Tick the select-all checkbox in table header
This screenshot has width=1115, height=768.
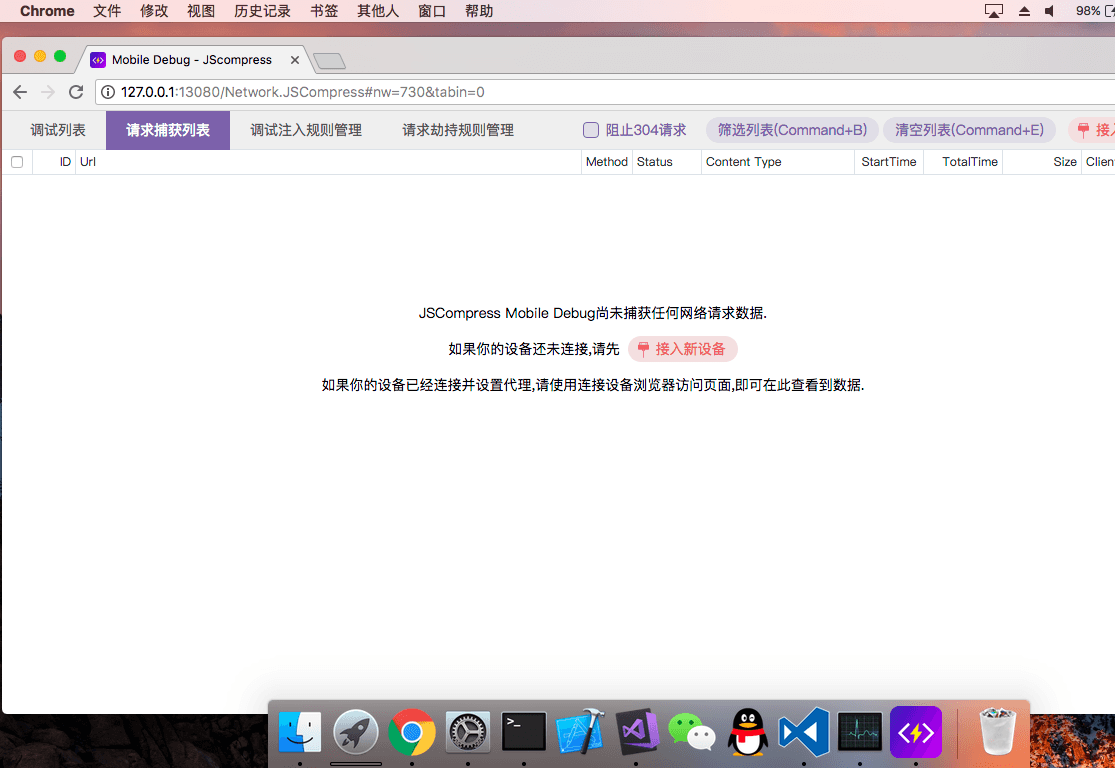[x=17, y=162]
